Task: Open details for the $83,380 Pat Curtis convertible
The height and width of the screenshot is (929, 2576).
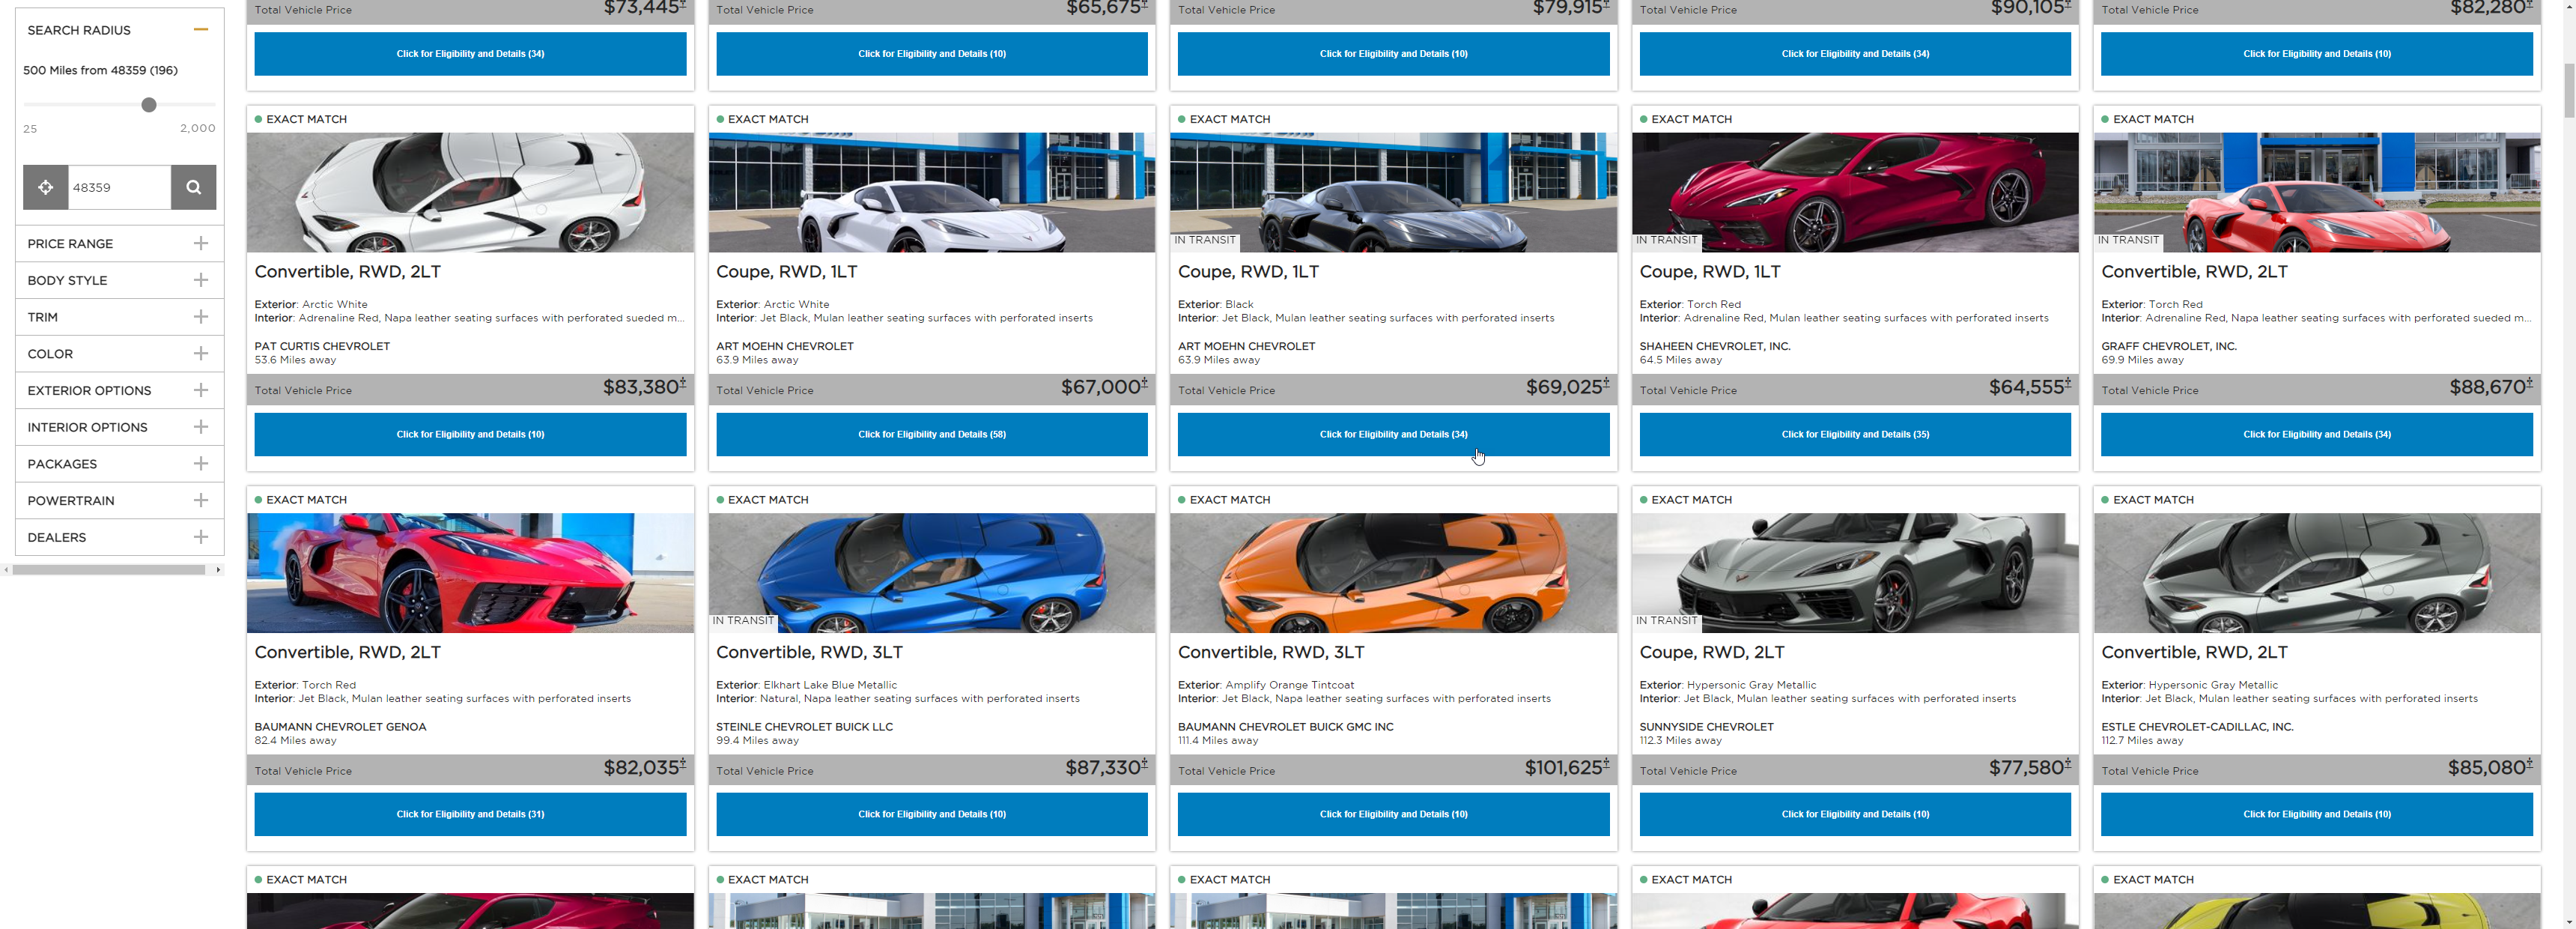Action: 470,434
